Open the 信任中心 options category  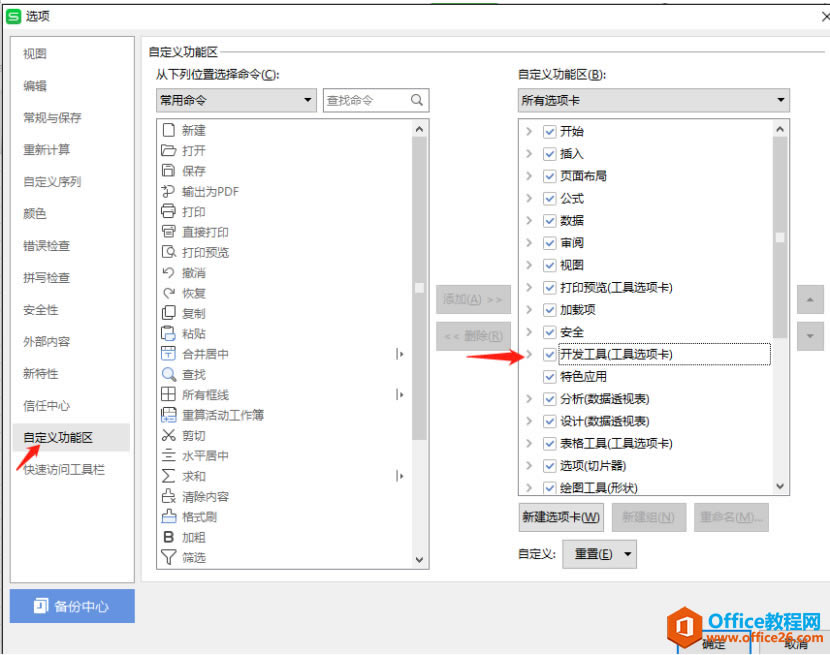click(x=47, y=406)
